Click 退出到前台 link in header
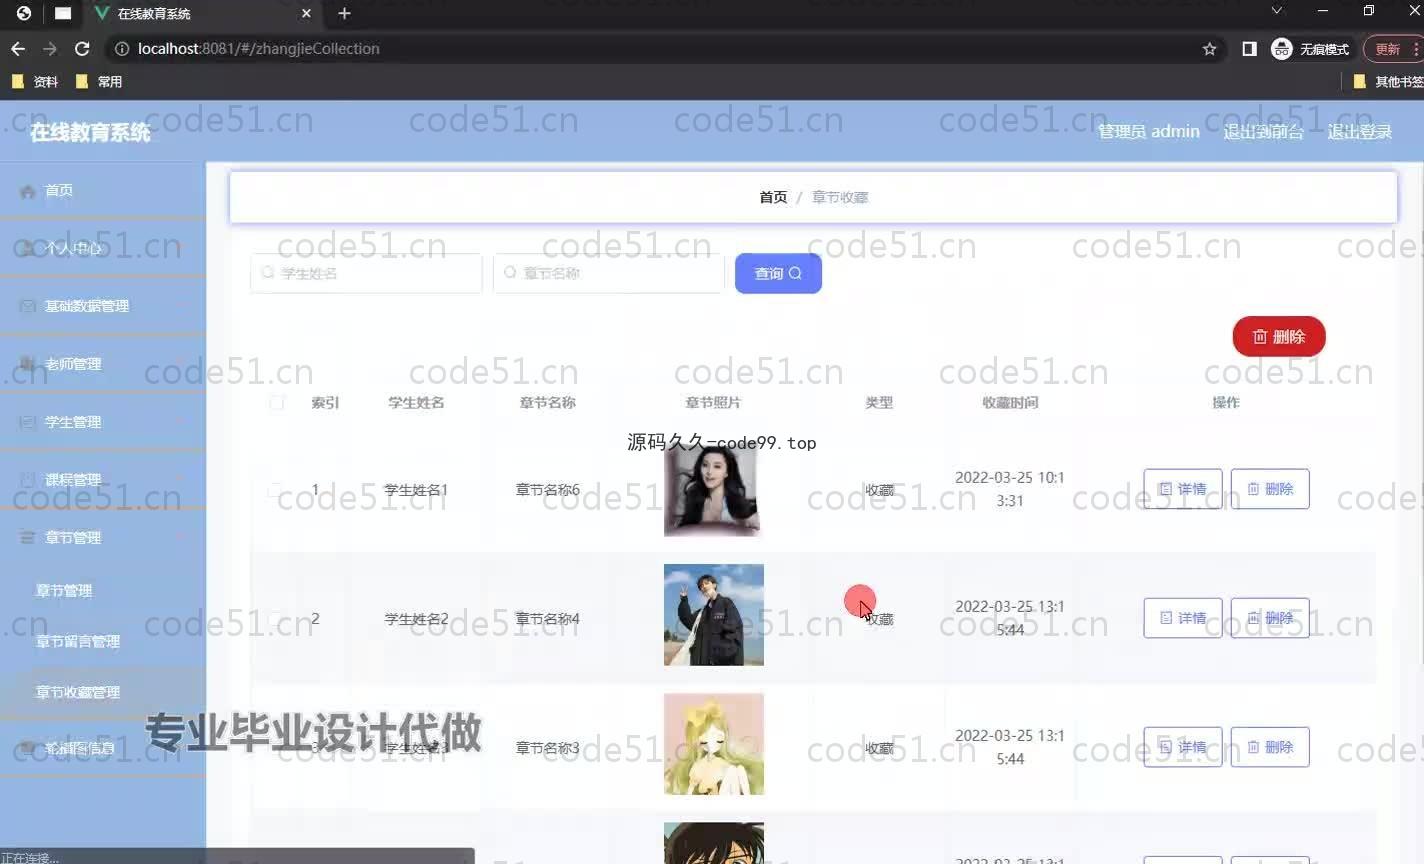 (1263, 131)
